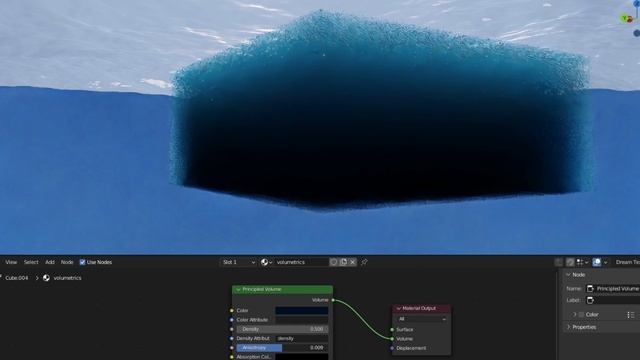Open the Add menu in node editor
Image resolution: width=640 pixels, height=360 pixels.
[x=50, y=262]
